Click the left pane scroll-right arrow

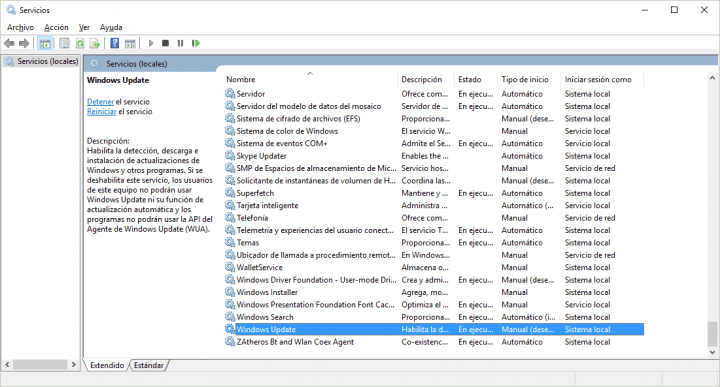tap(73, 365)
